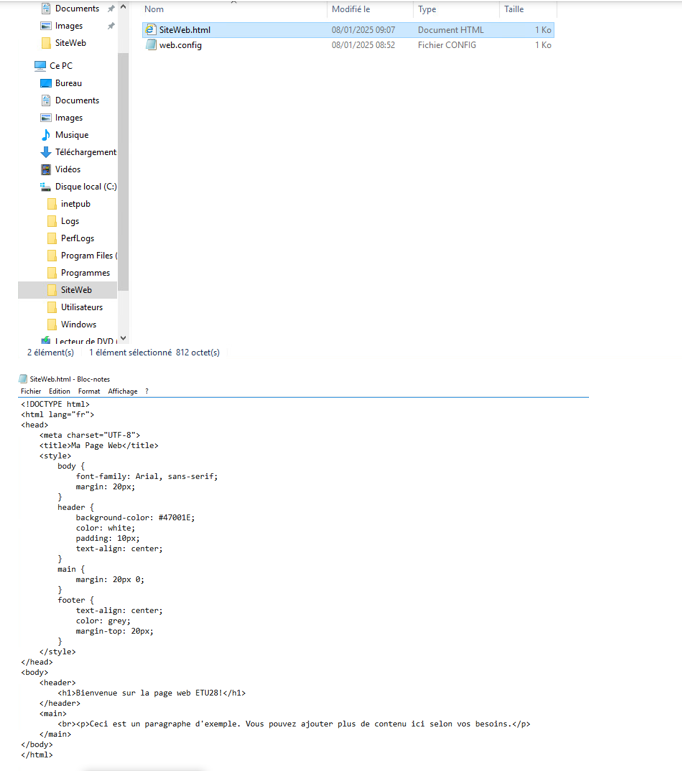Click the navigation pane vertical scrollbar thumb
This screenshot has height=771, width=682.
(123, 172)
